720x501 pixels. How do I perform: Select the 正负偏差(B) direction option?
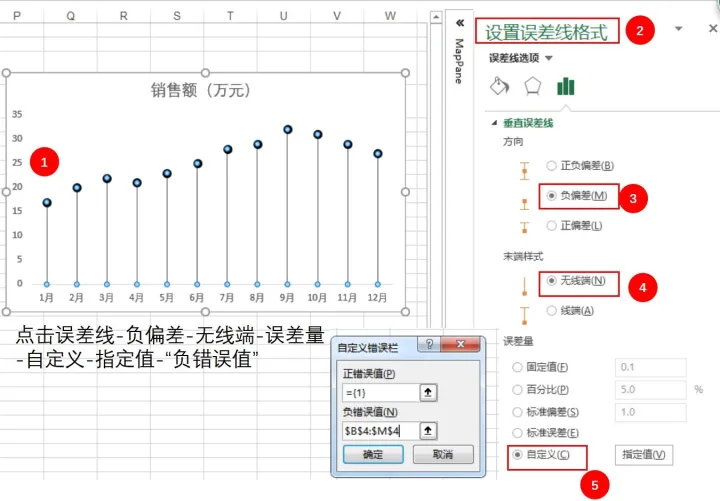(580, 165)
